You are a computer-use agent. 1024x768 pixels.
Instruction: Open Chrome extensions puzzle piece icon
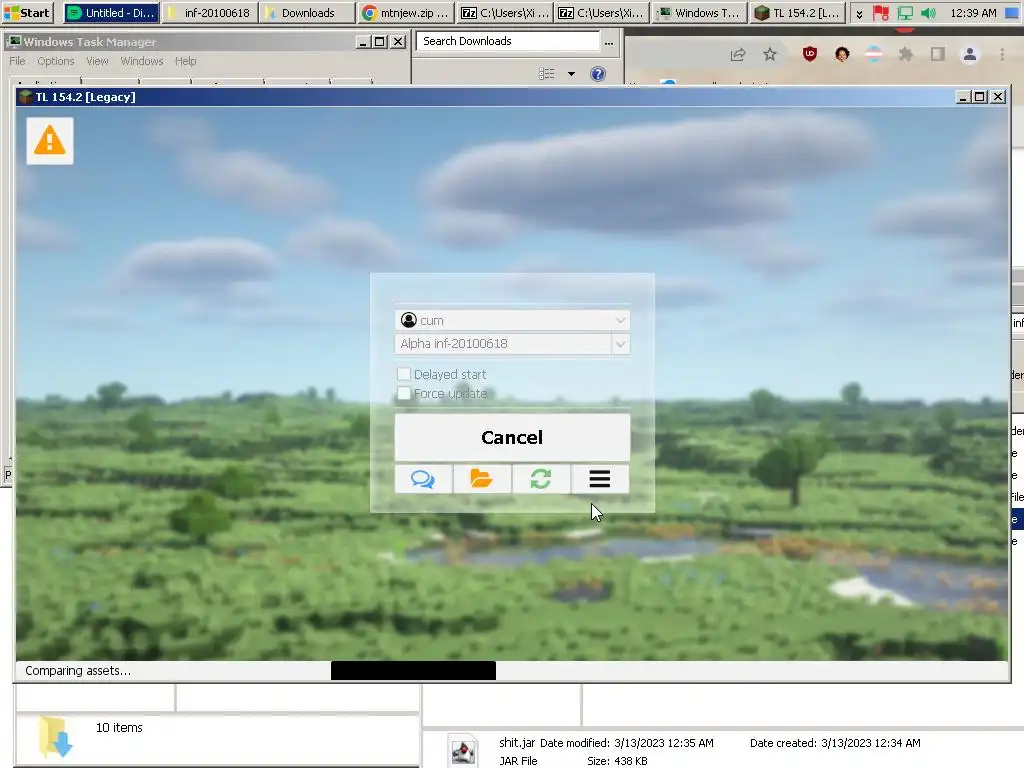click(x=906, y=54)
